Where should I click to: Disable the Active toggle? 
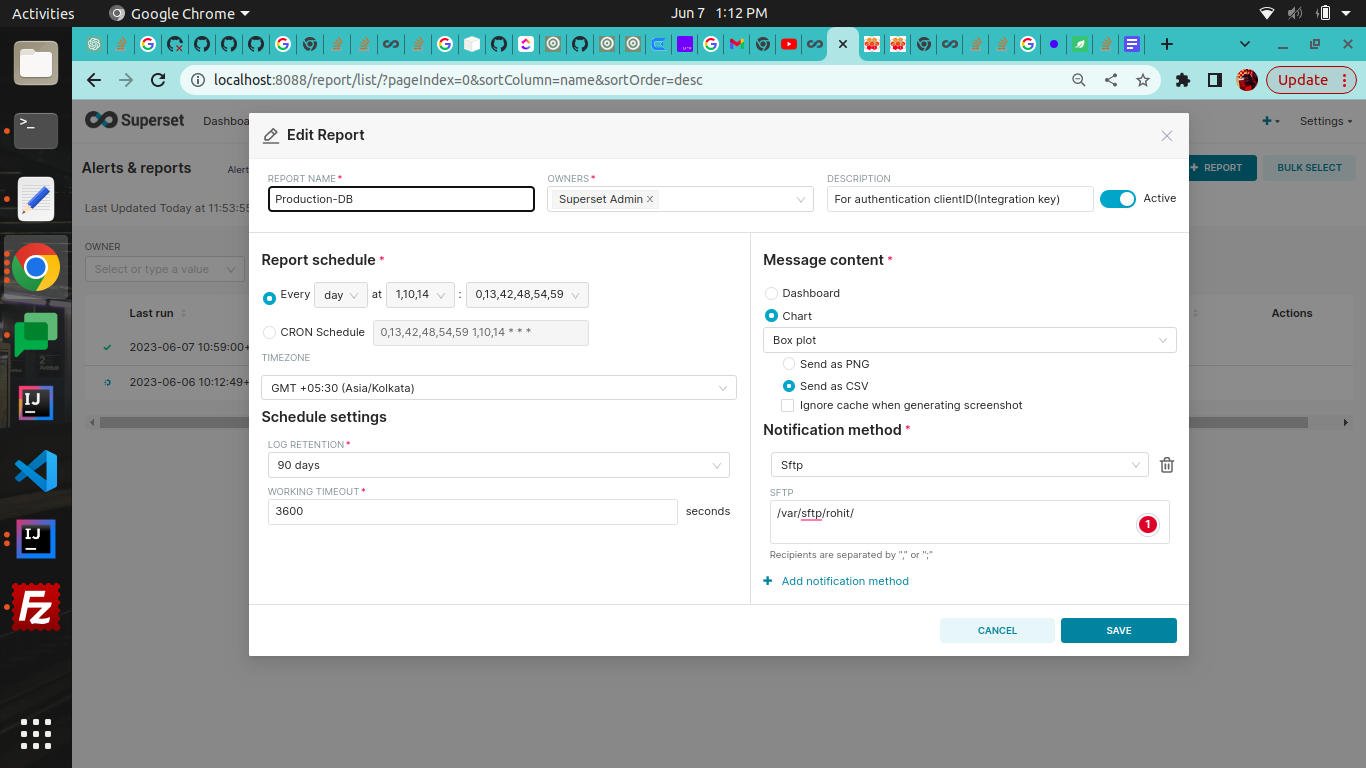pos(1117,198)
